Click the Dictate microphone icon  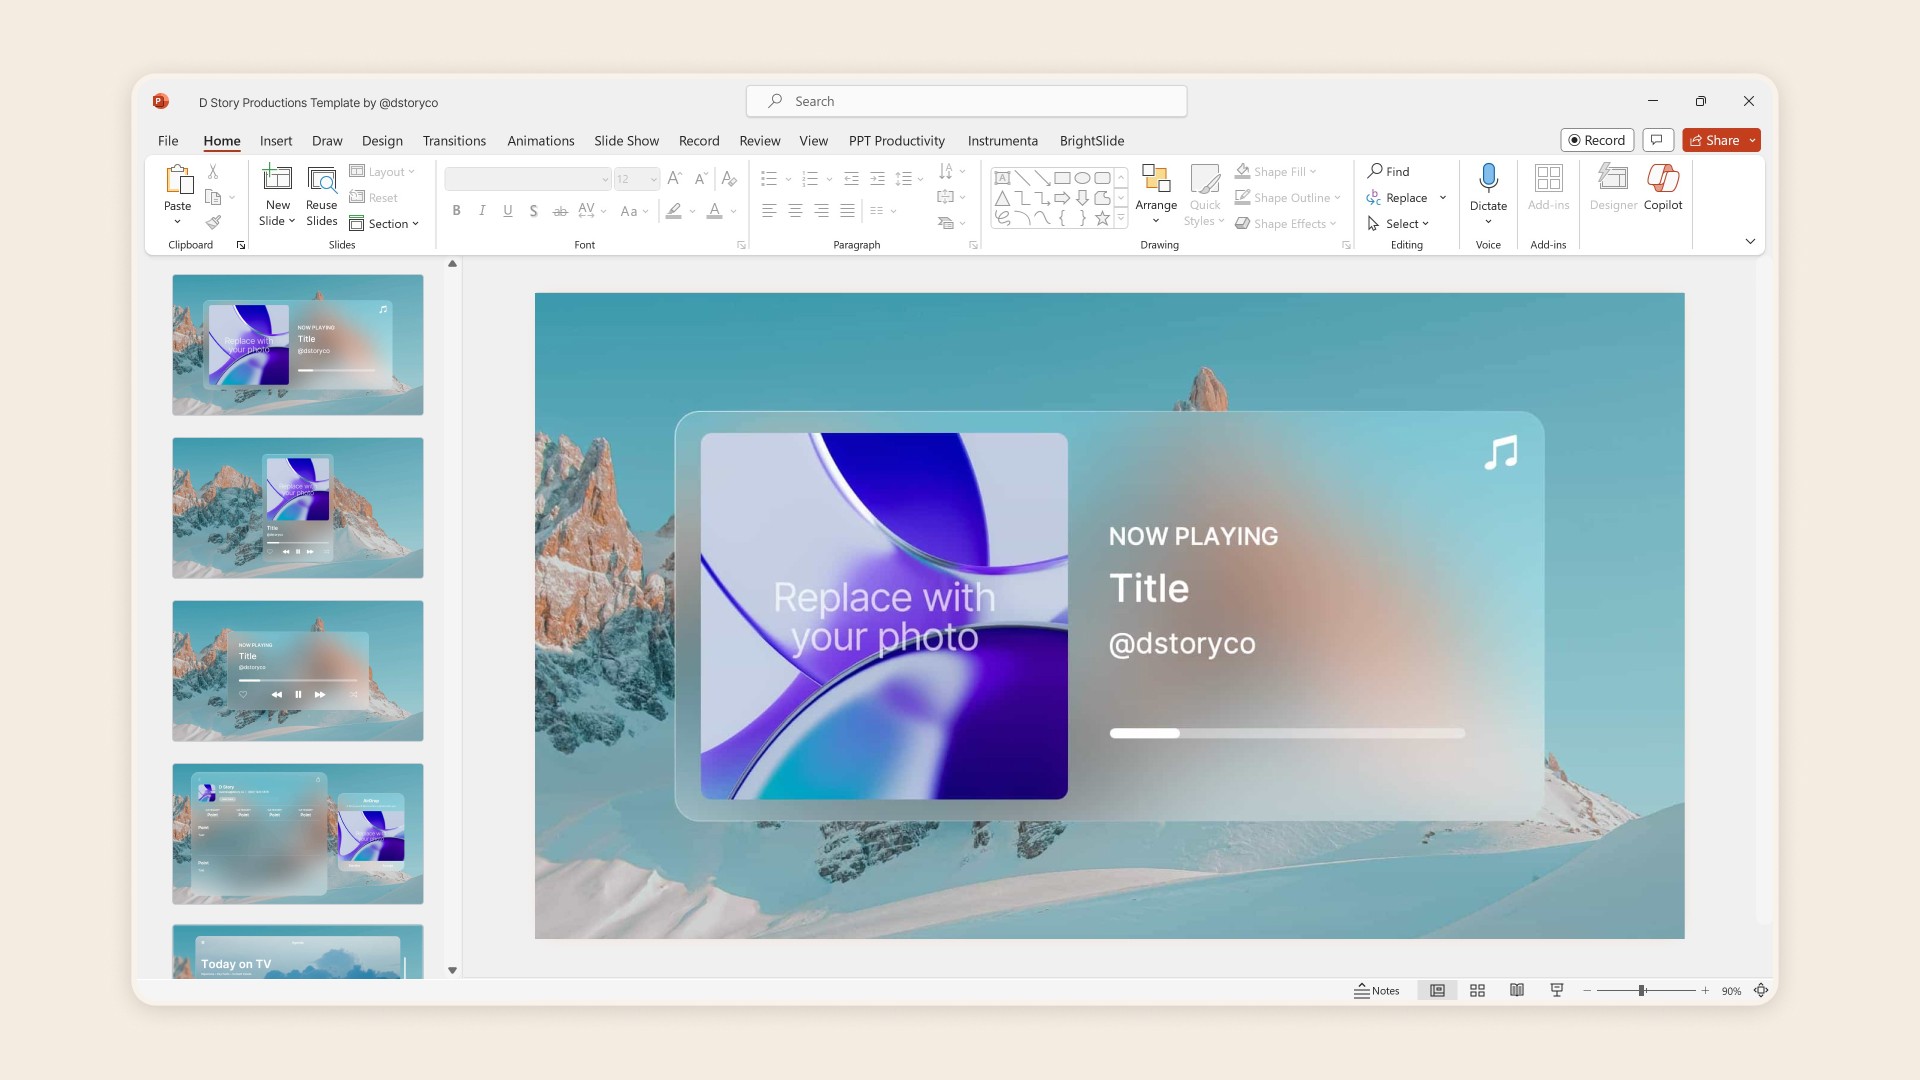1488,178
